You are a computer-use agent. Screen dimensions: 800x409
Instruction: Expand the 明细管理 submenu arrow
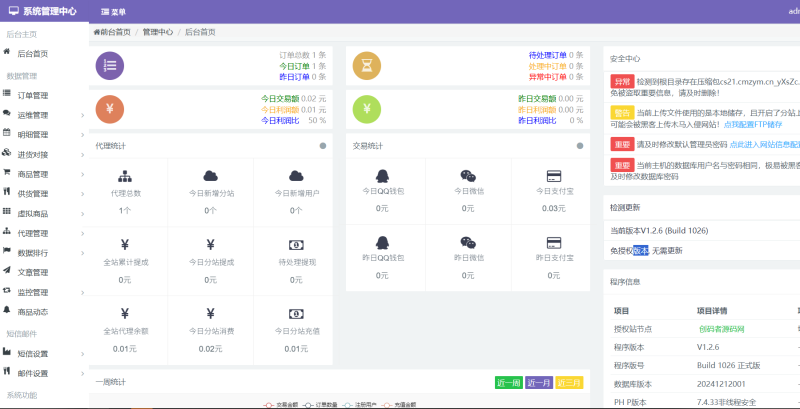tap(83, 135)
